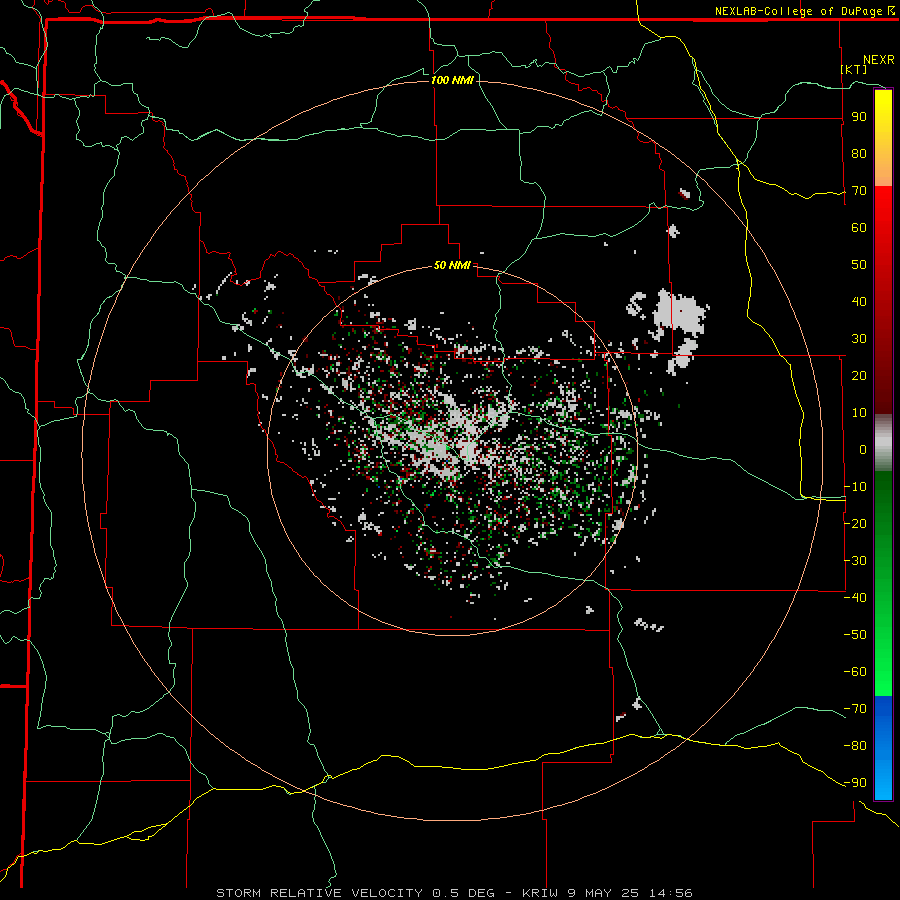Click the 30 value on velocity scale
900x900 pixels.
(x=859, y=339)
